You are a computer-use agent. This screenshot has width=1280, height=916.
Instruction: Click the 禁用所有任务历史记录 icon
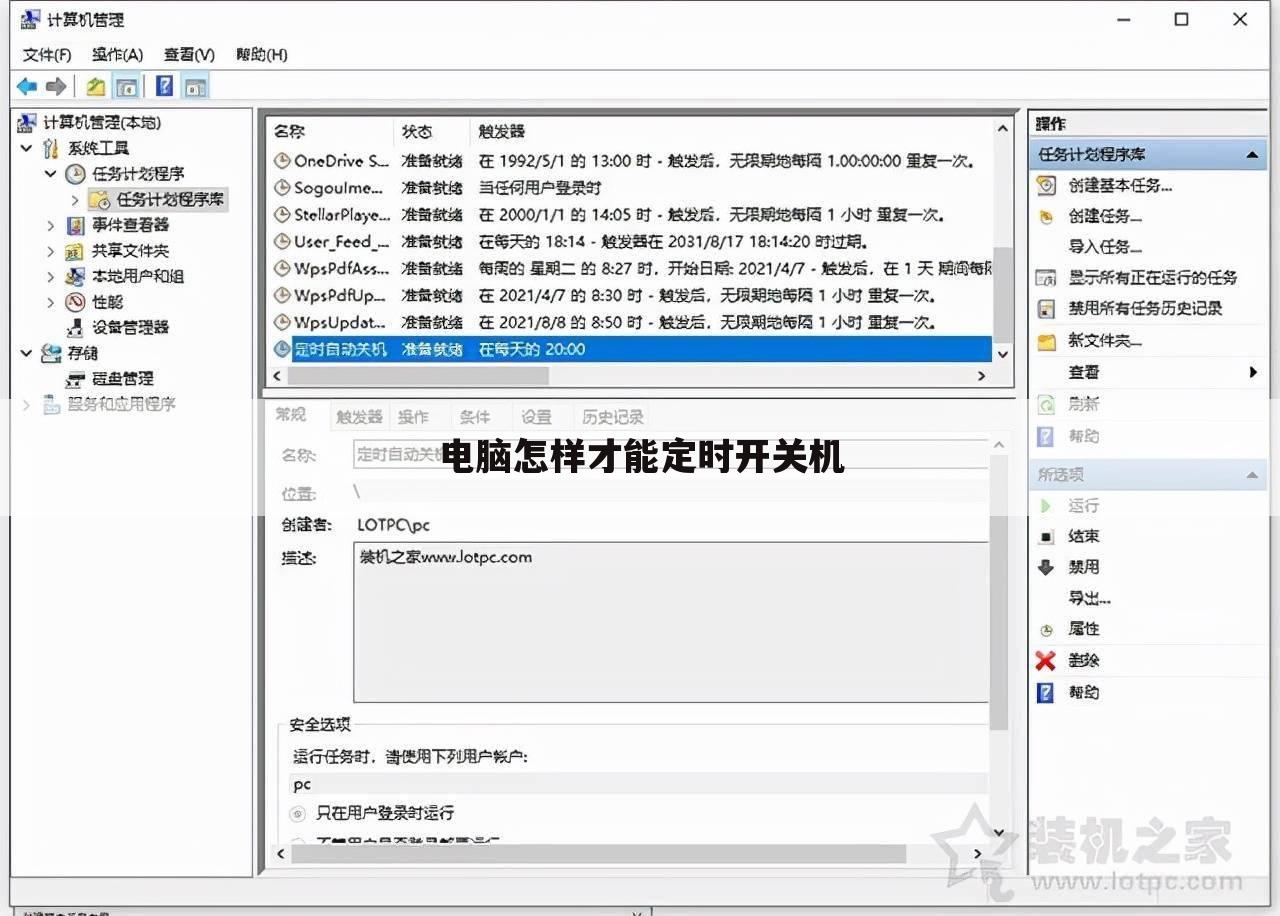(x=1045, y=309)
